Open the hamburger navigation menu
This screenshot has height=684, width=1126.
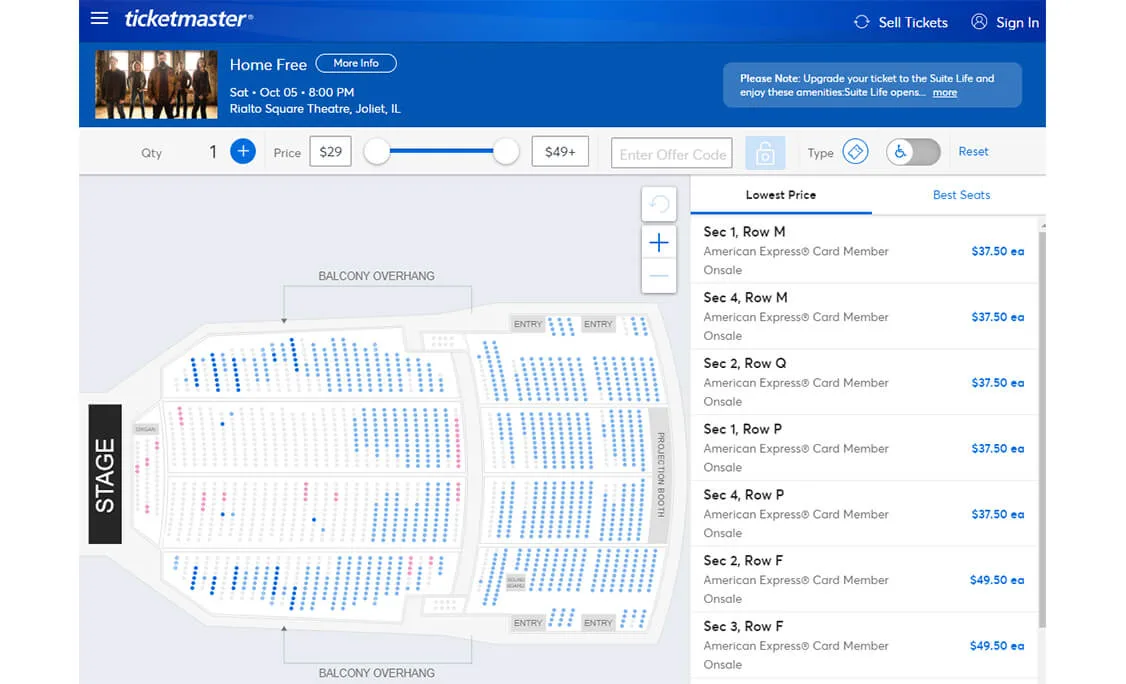(x=99, y=19)
